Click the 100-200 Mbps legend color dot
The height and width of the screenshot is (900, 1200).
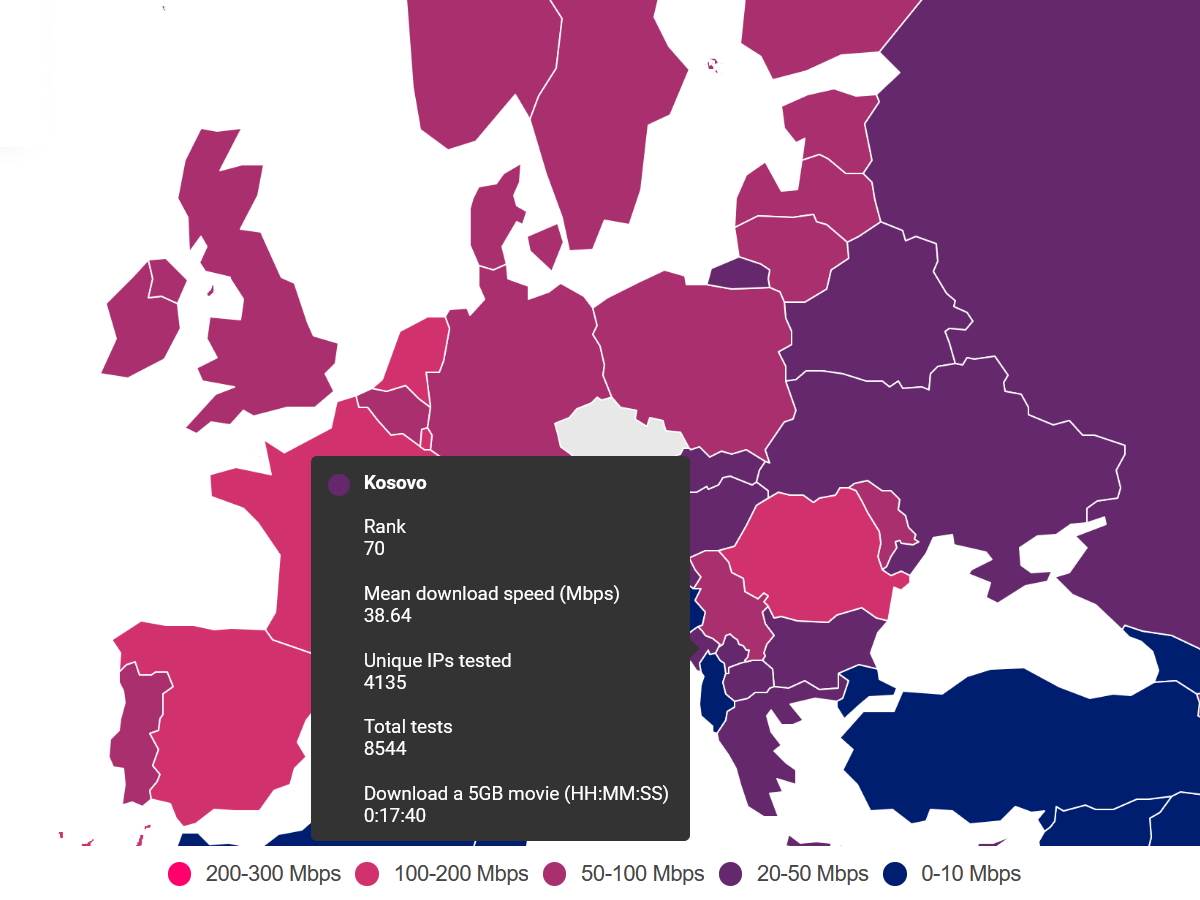[368, 874]
